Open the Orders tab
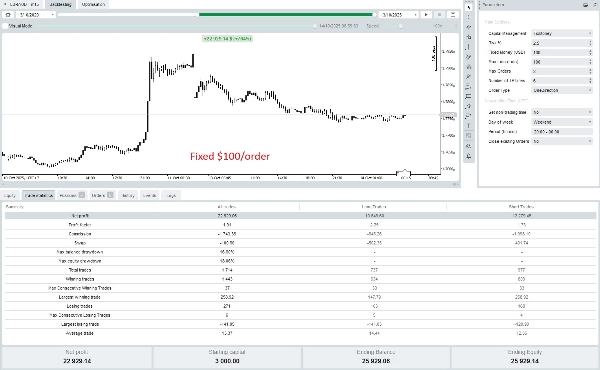This screenshot has width=600, height=370. tap(102, 196)
